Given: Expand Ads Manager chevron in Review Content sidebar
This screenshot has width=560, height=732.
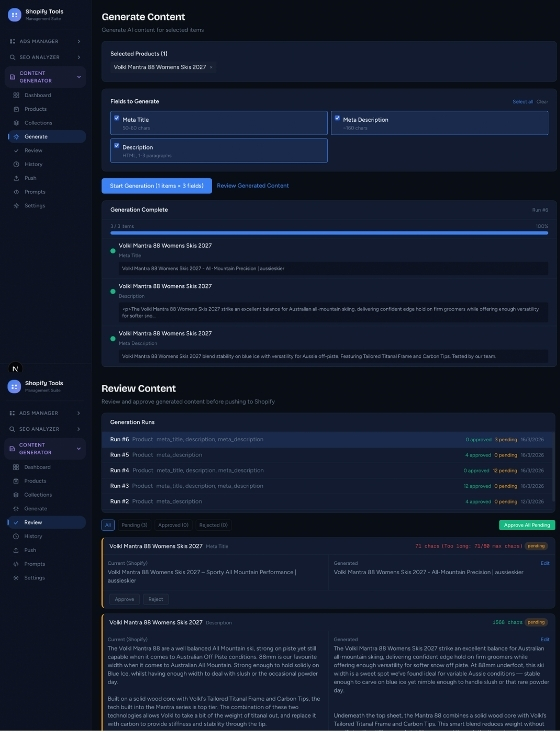Looking at the screenshot, I should [78, 413].
